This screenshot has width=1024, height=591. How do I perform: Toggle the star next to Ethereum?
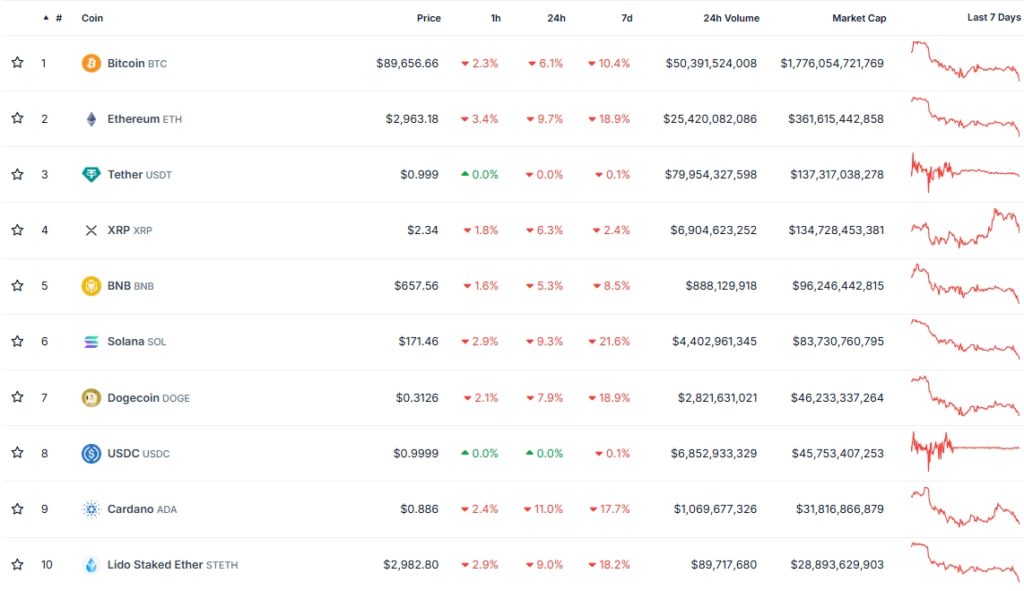point(16,118)
